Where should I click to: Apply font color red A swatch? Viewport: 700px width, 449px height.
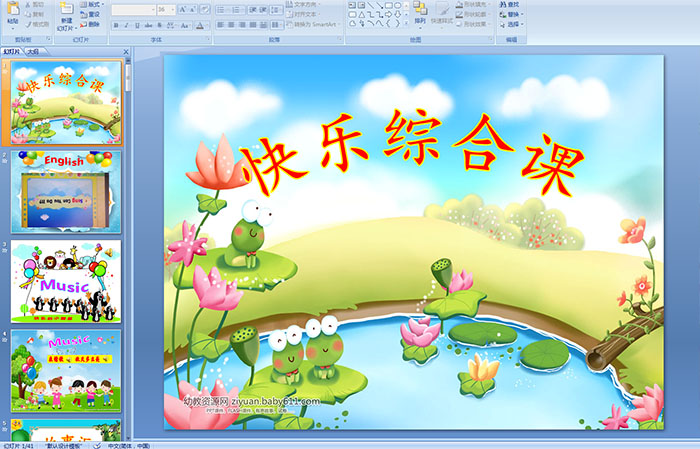[200, 25]
